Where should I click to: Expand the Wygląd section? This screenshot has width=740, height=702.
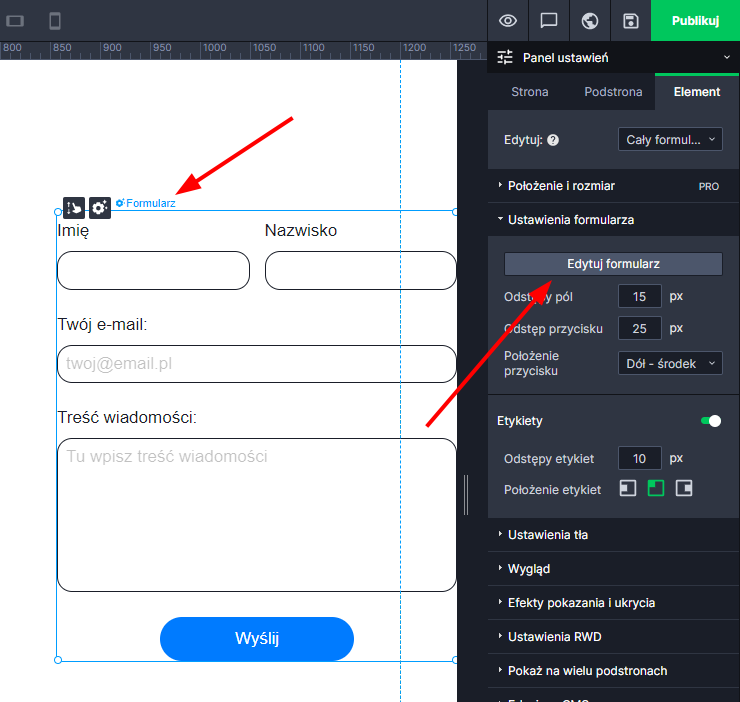pos(529,569)
